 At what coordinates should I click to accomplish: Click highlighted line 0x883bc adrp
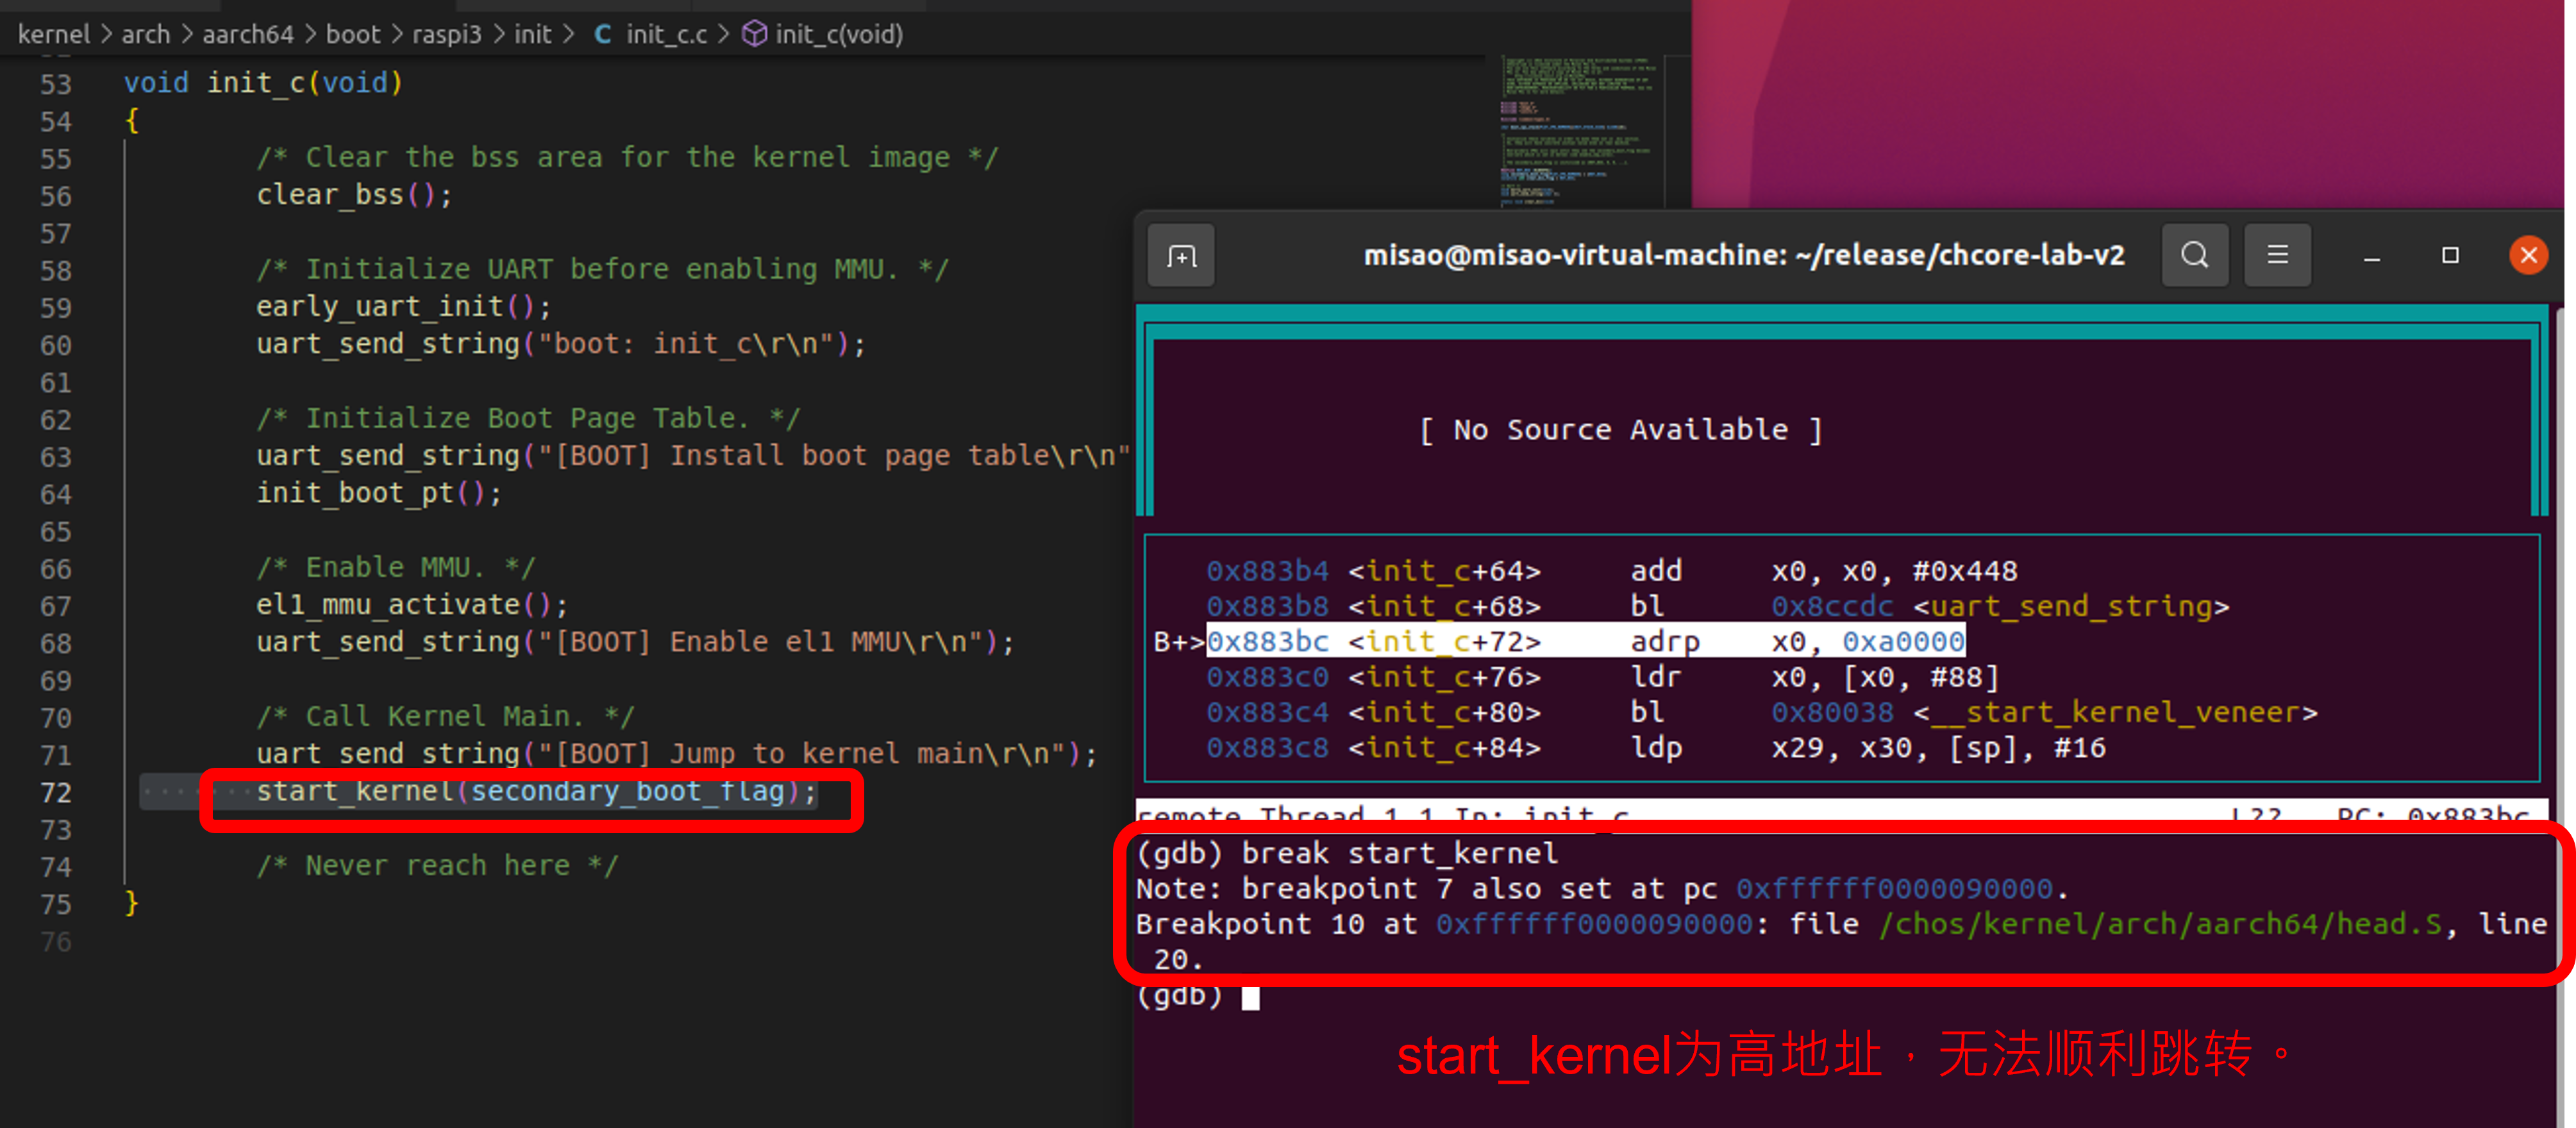(1585, 641)
